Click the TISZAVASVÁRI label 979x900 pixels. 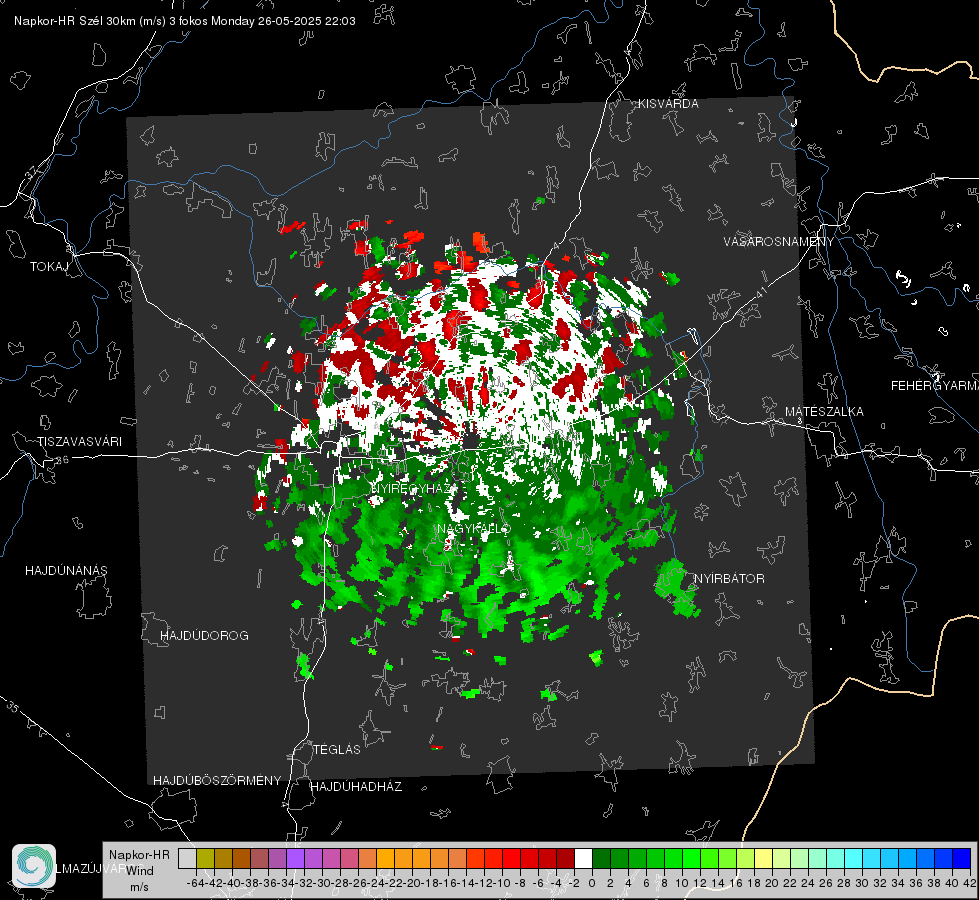(x=79, y=442)
